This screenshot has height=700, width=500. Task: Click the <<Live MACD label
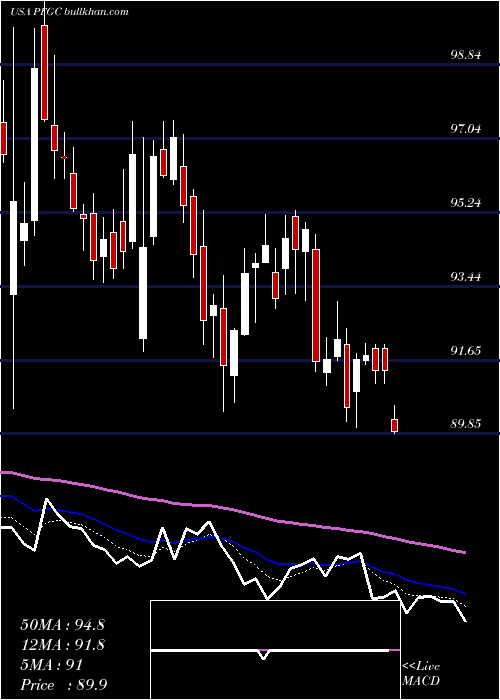coord(421,673)
